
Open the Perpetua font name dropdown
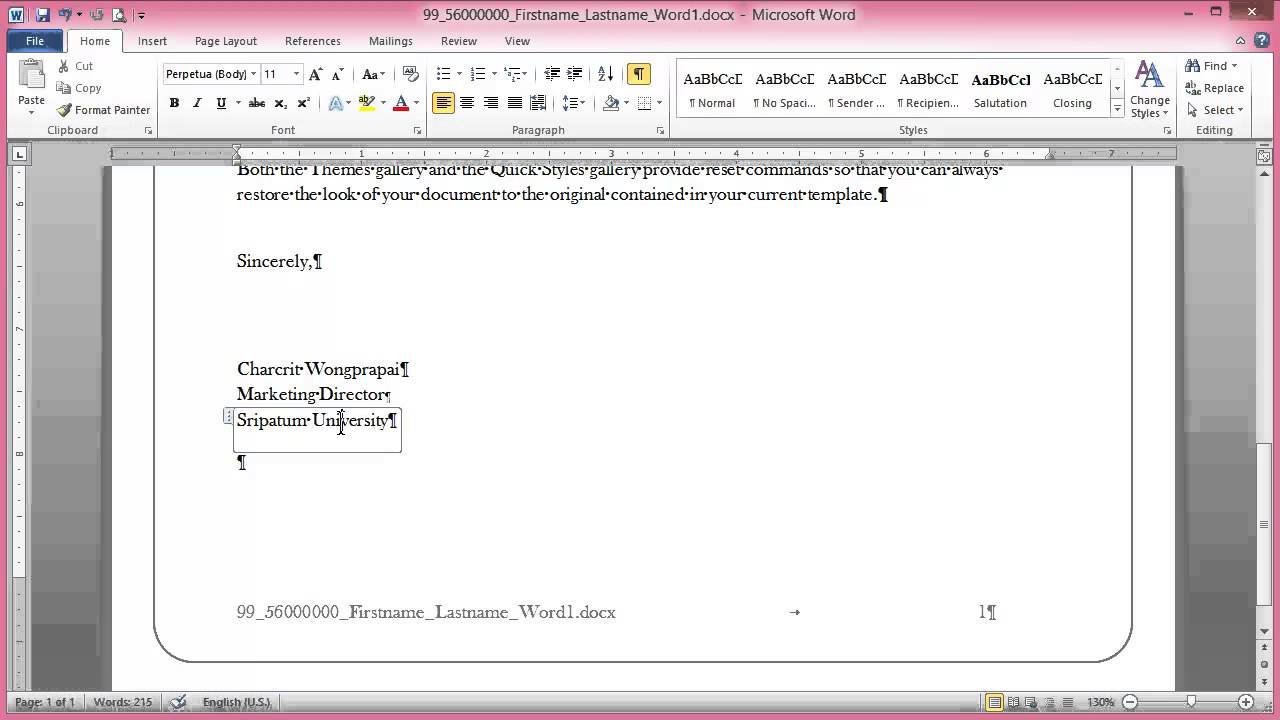(x=254, y=74)
